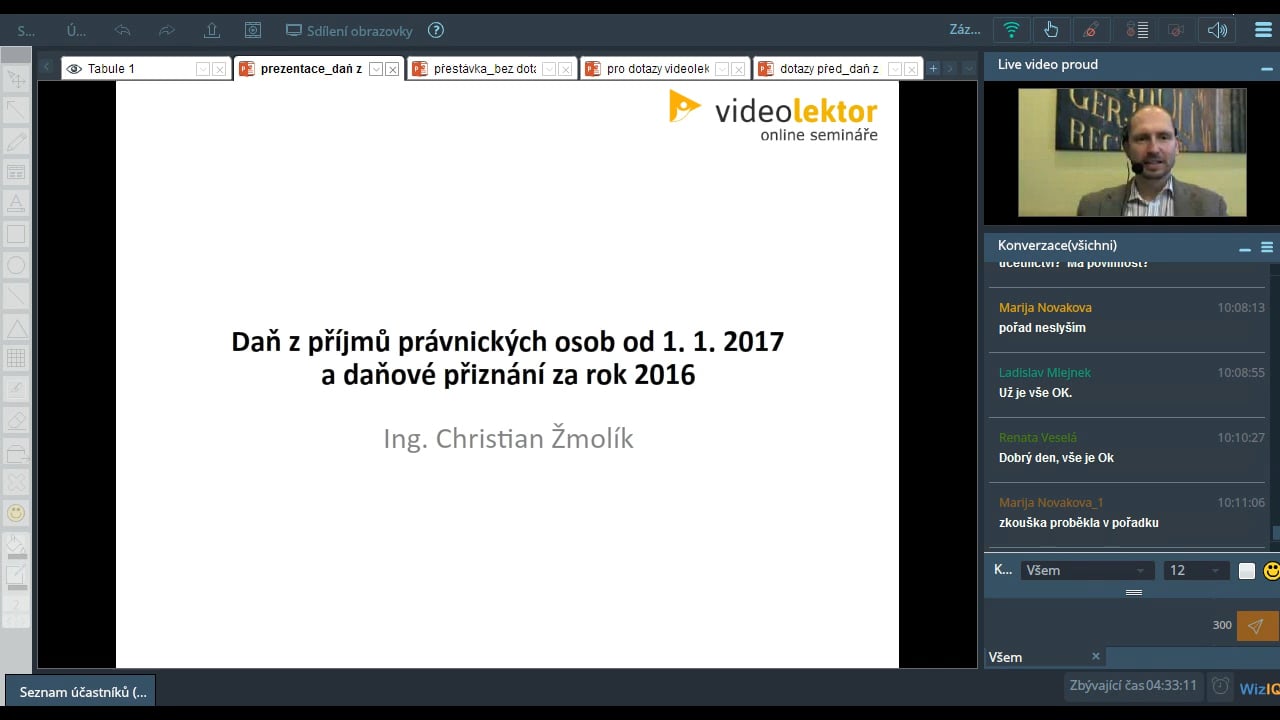Open dropdown on Tabule 1 tab
1280x720 pixels.
(203, 69)
